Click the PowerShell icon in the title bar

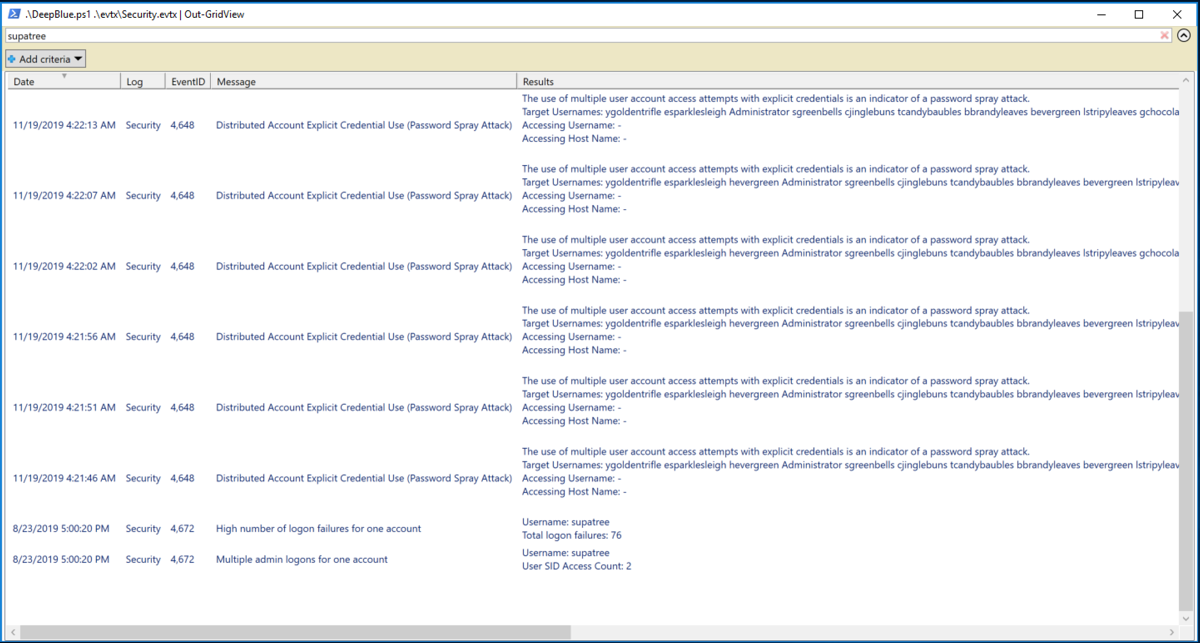tap(15, 14)
